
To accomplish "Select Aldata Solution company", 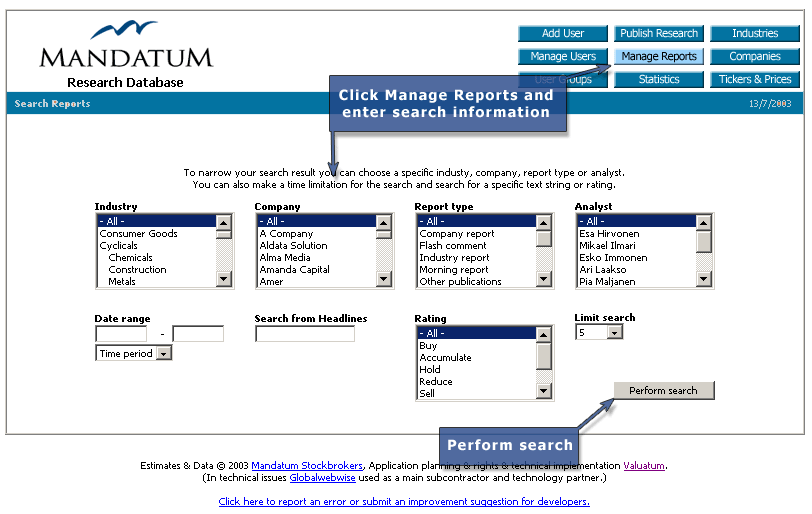I will click(x=317, y=245).
